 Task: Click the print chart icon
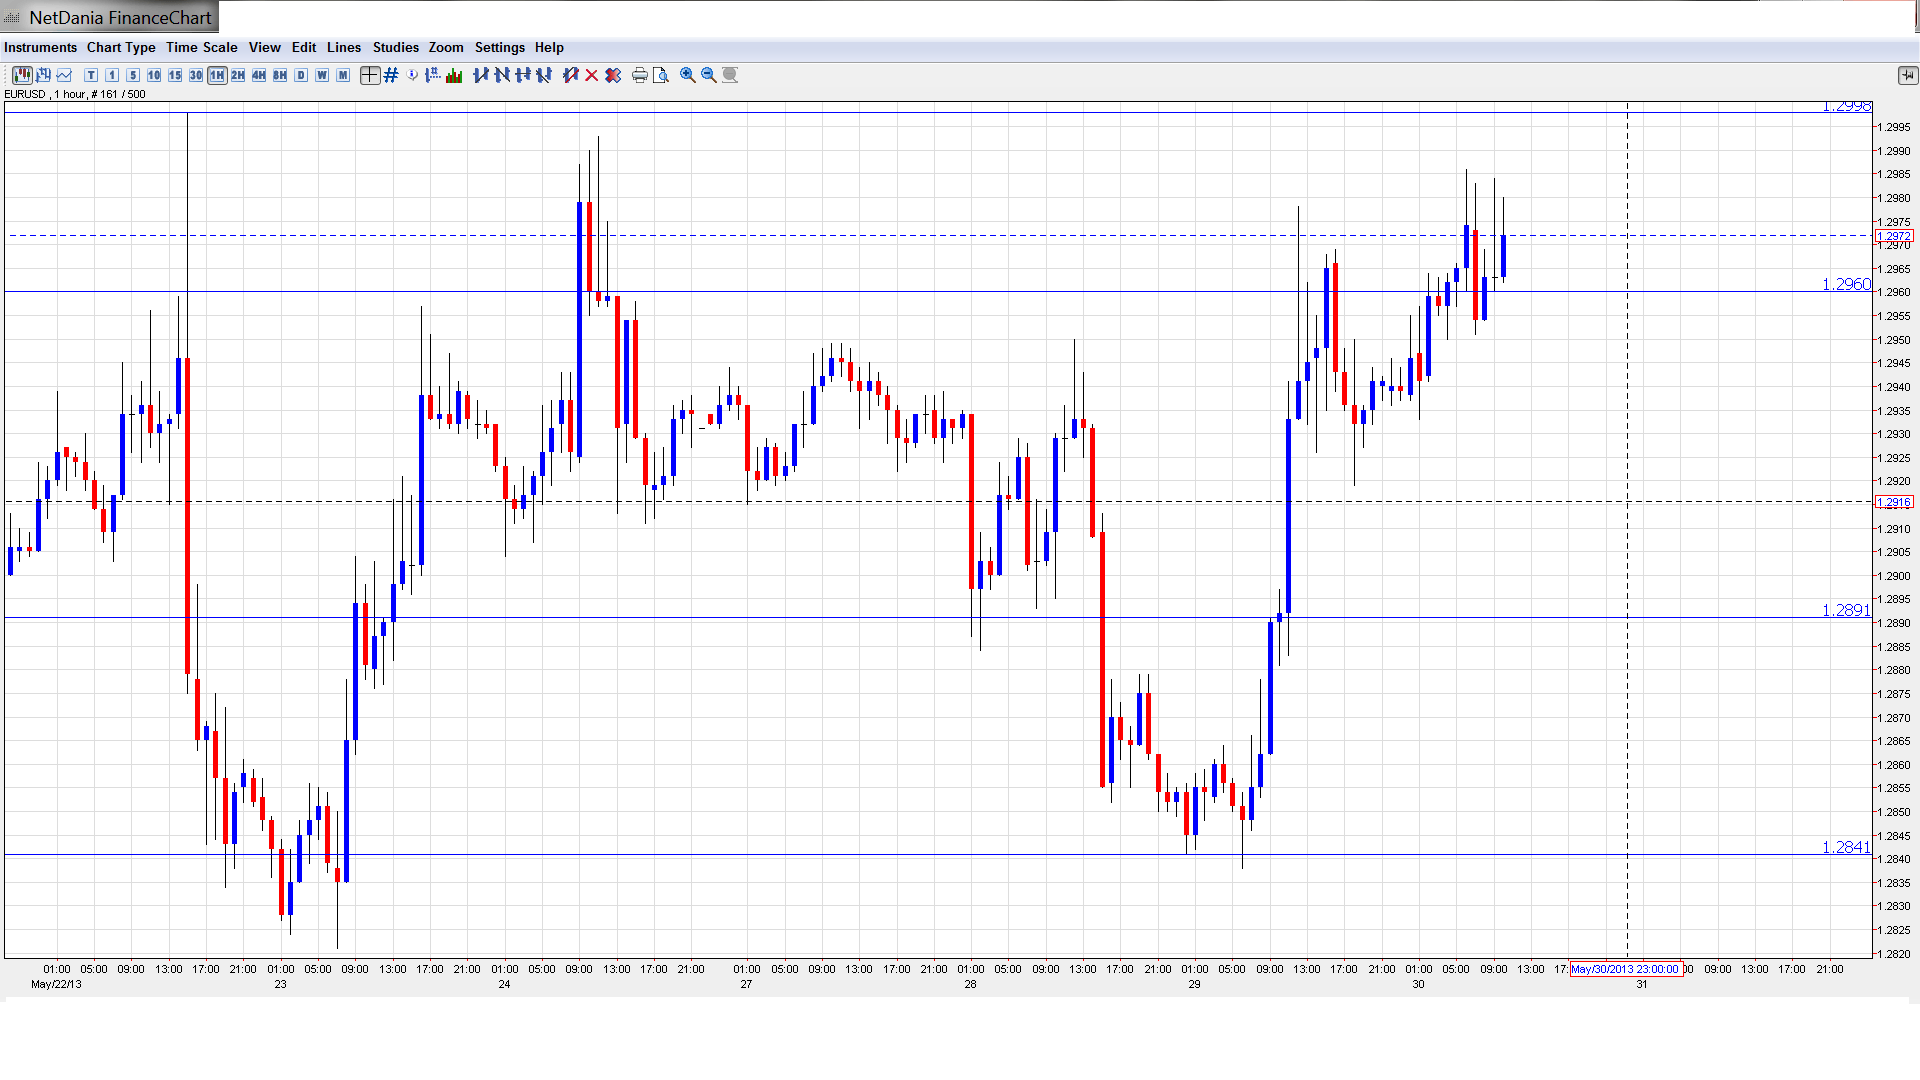(x=639, y=75)
